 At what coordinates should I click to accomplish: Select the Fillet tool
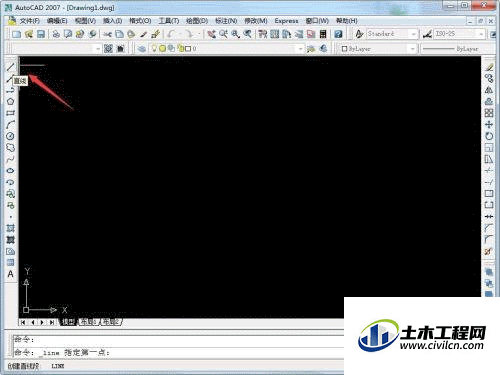tap(489, 240)
